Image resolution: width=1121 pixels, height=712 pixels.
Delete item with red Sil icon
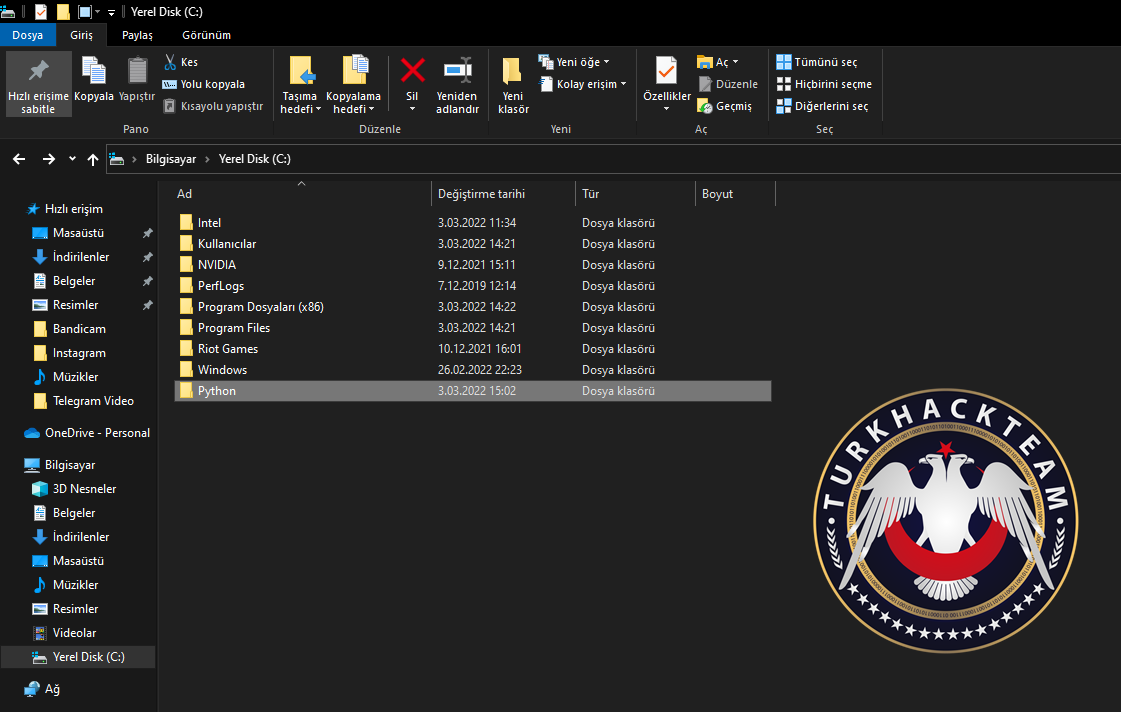point(412,71)
